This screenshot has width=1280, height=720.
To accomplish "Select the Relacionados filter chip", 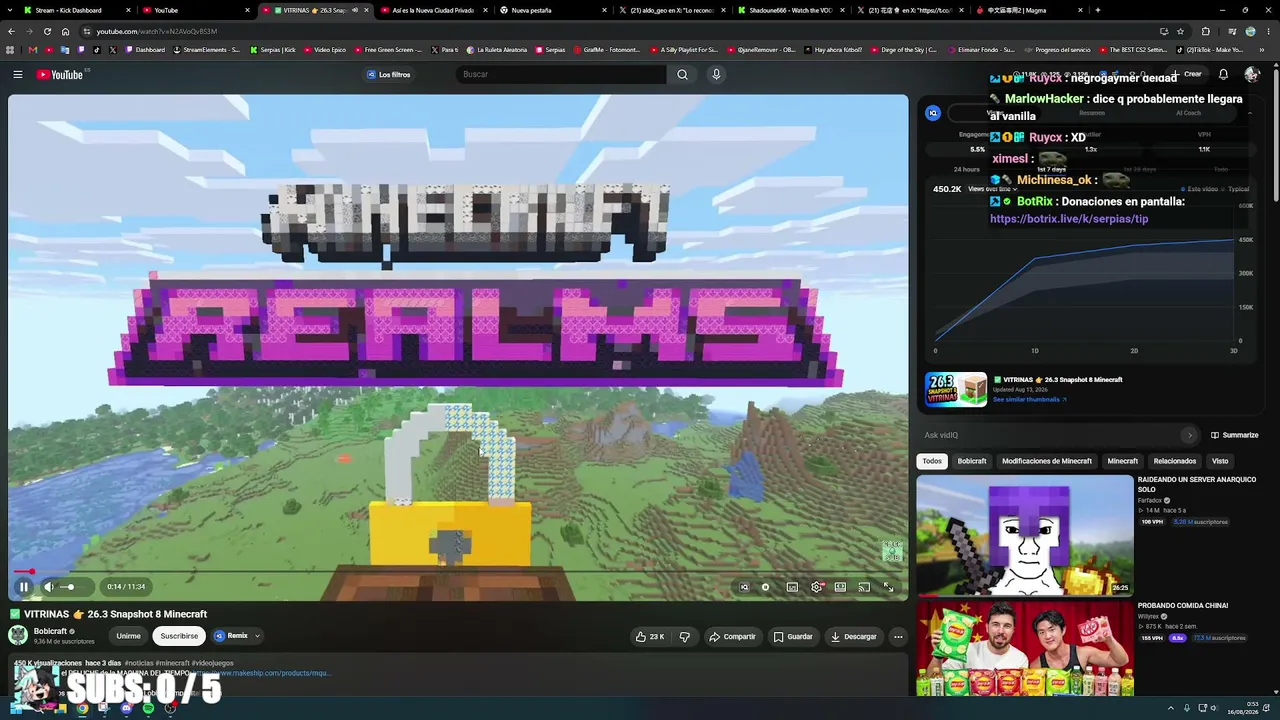I will tap(1175, 461).
